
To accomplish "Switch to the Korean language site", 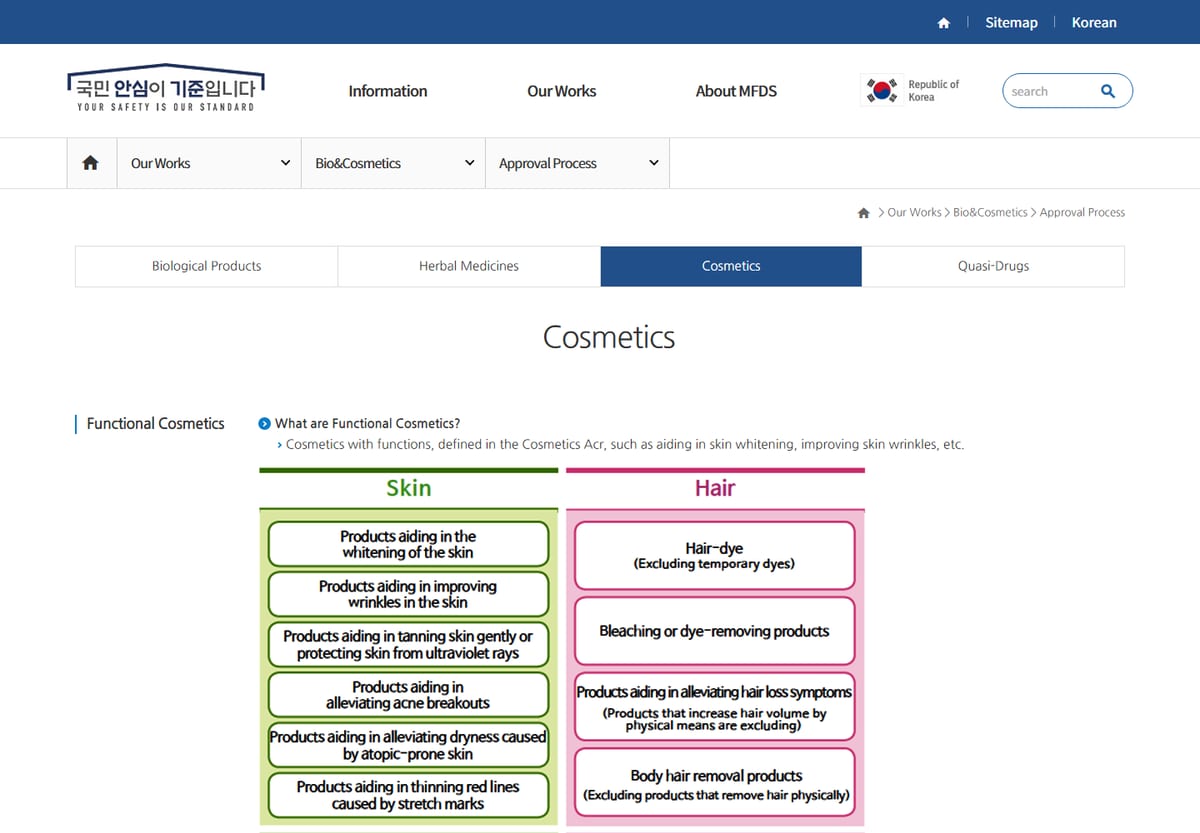I will (x=1094, y=22).
